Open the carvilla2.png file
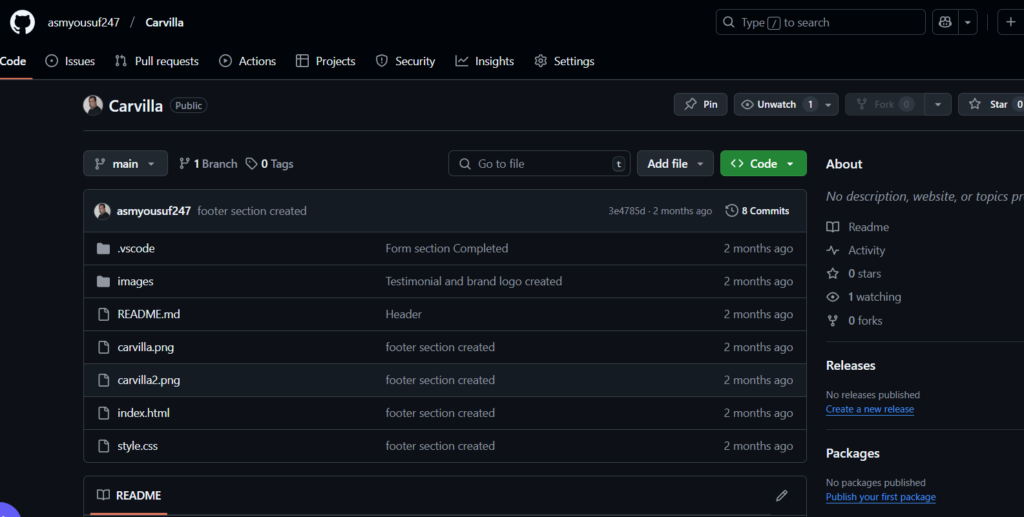The height and width of the screenshot is (517, 1024). point(148,380)
